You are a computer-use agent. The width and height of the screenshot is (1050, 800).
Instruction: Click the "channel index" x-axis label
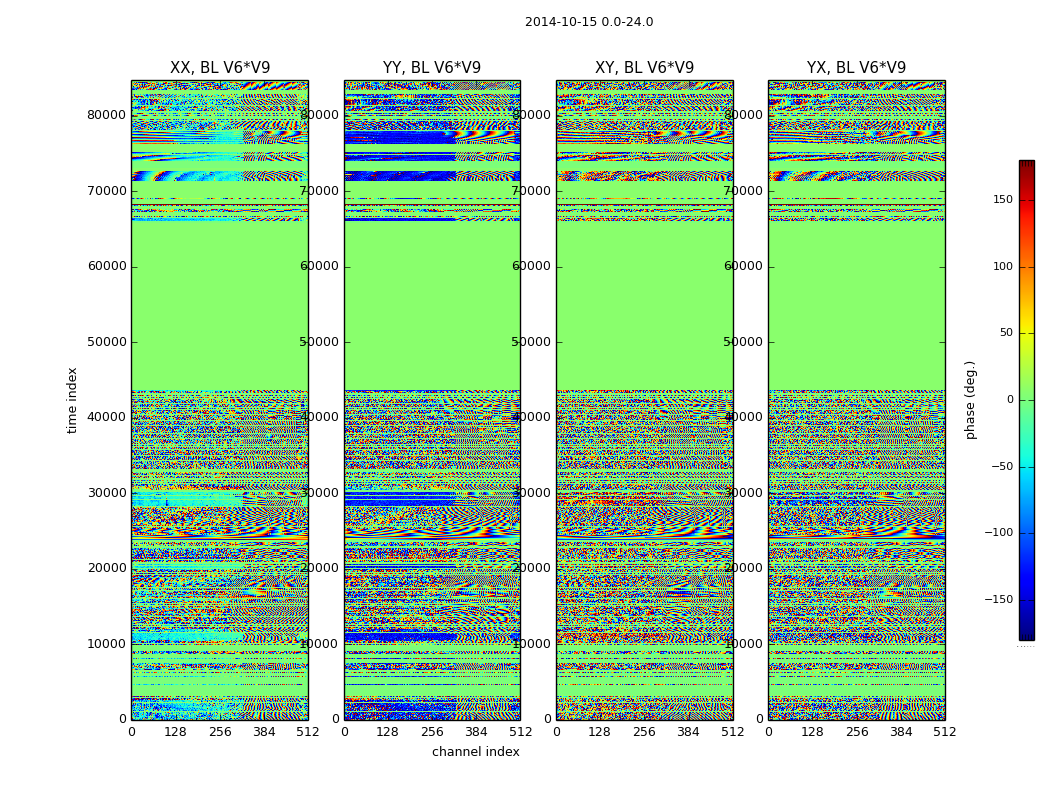(476, 752)
